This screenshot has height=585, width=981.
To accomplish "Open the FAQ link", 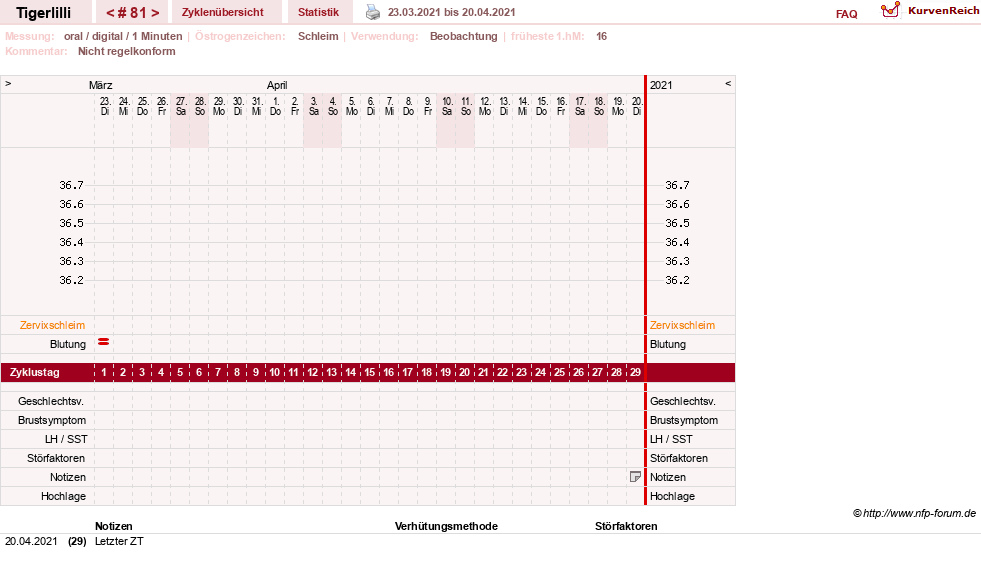I will click(846, 14).
